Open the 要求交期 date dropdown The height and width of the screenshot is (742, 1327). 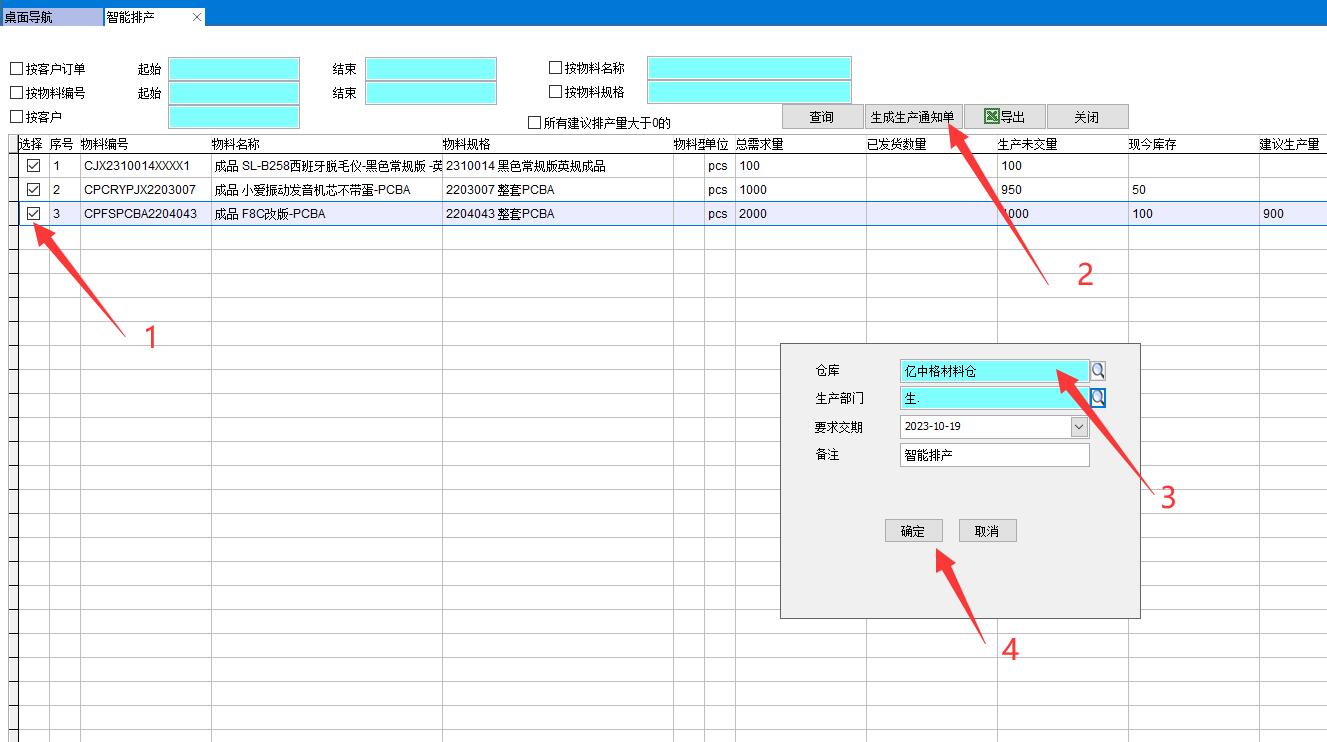1079,427
